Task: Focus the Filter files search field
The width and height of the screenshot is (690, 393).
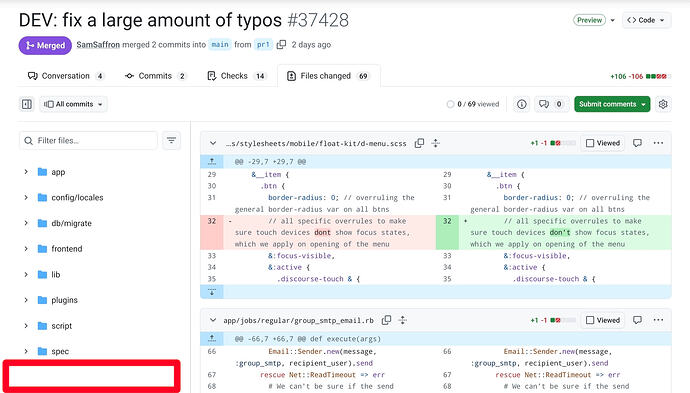Action: [x=88, y=140]
